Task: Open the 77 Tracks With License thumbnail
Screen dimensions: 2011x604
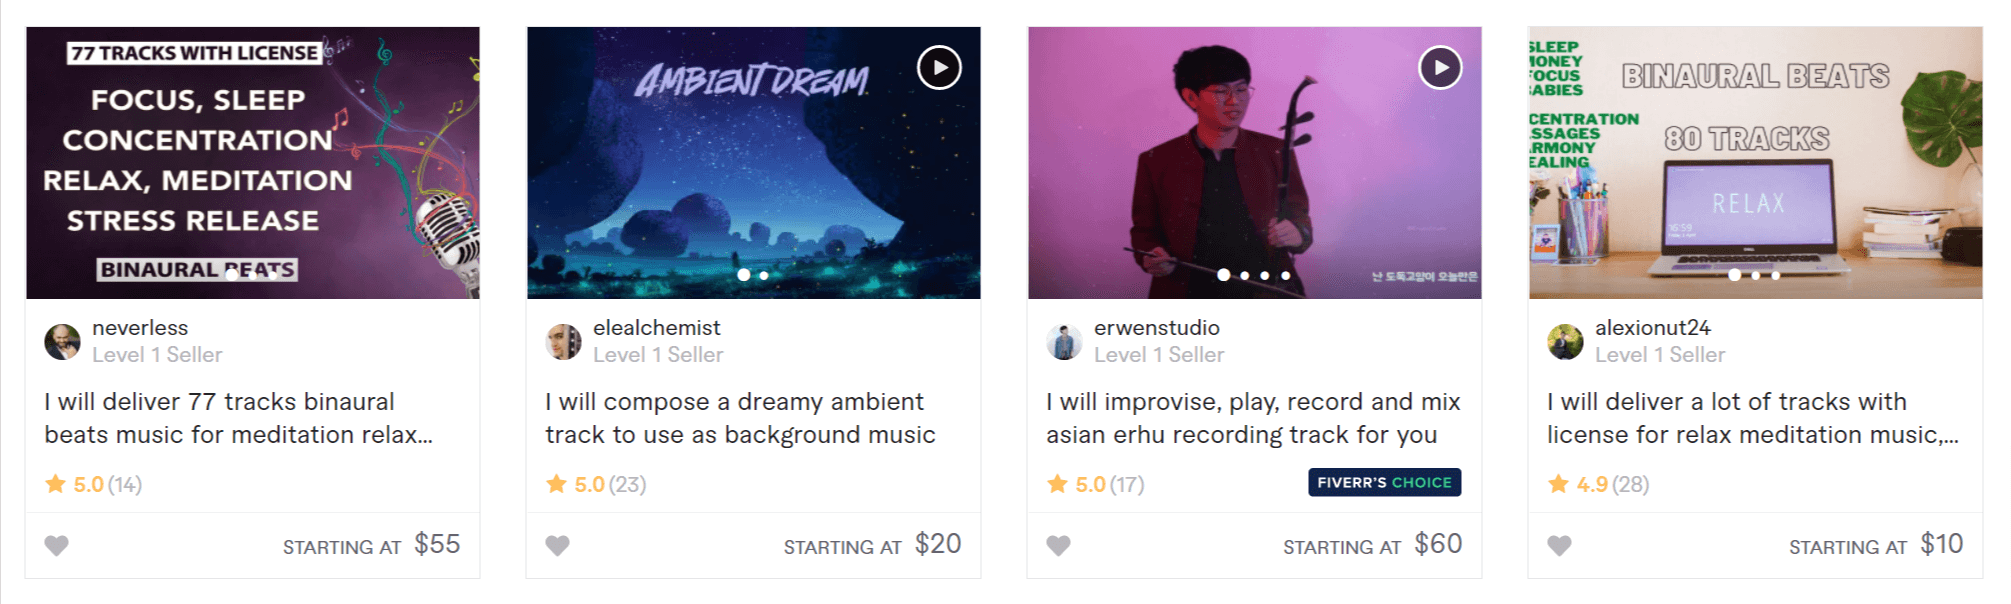Action: coord(253,162)
